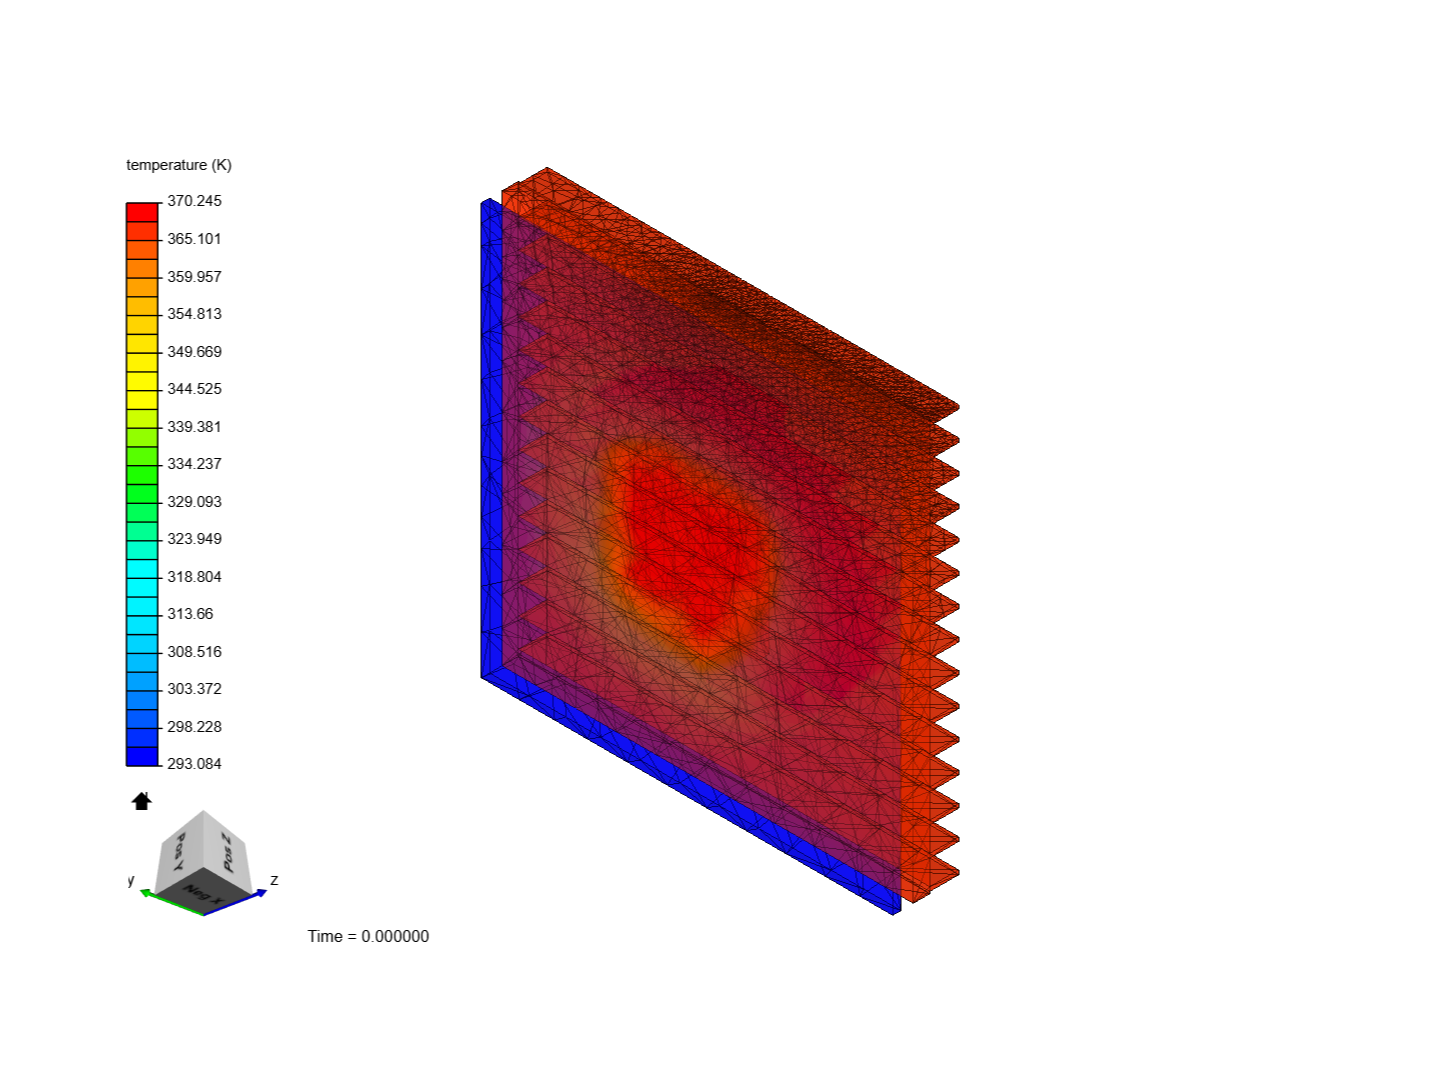The image size is (1440, 1080).
Task: Click the 'temperature (K)' legend title
Action: (x=179, y=165)
